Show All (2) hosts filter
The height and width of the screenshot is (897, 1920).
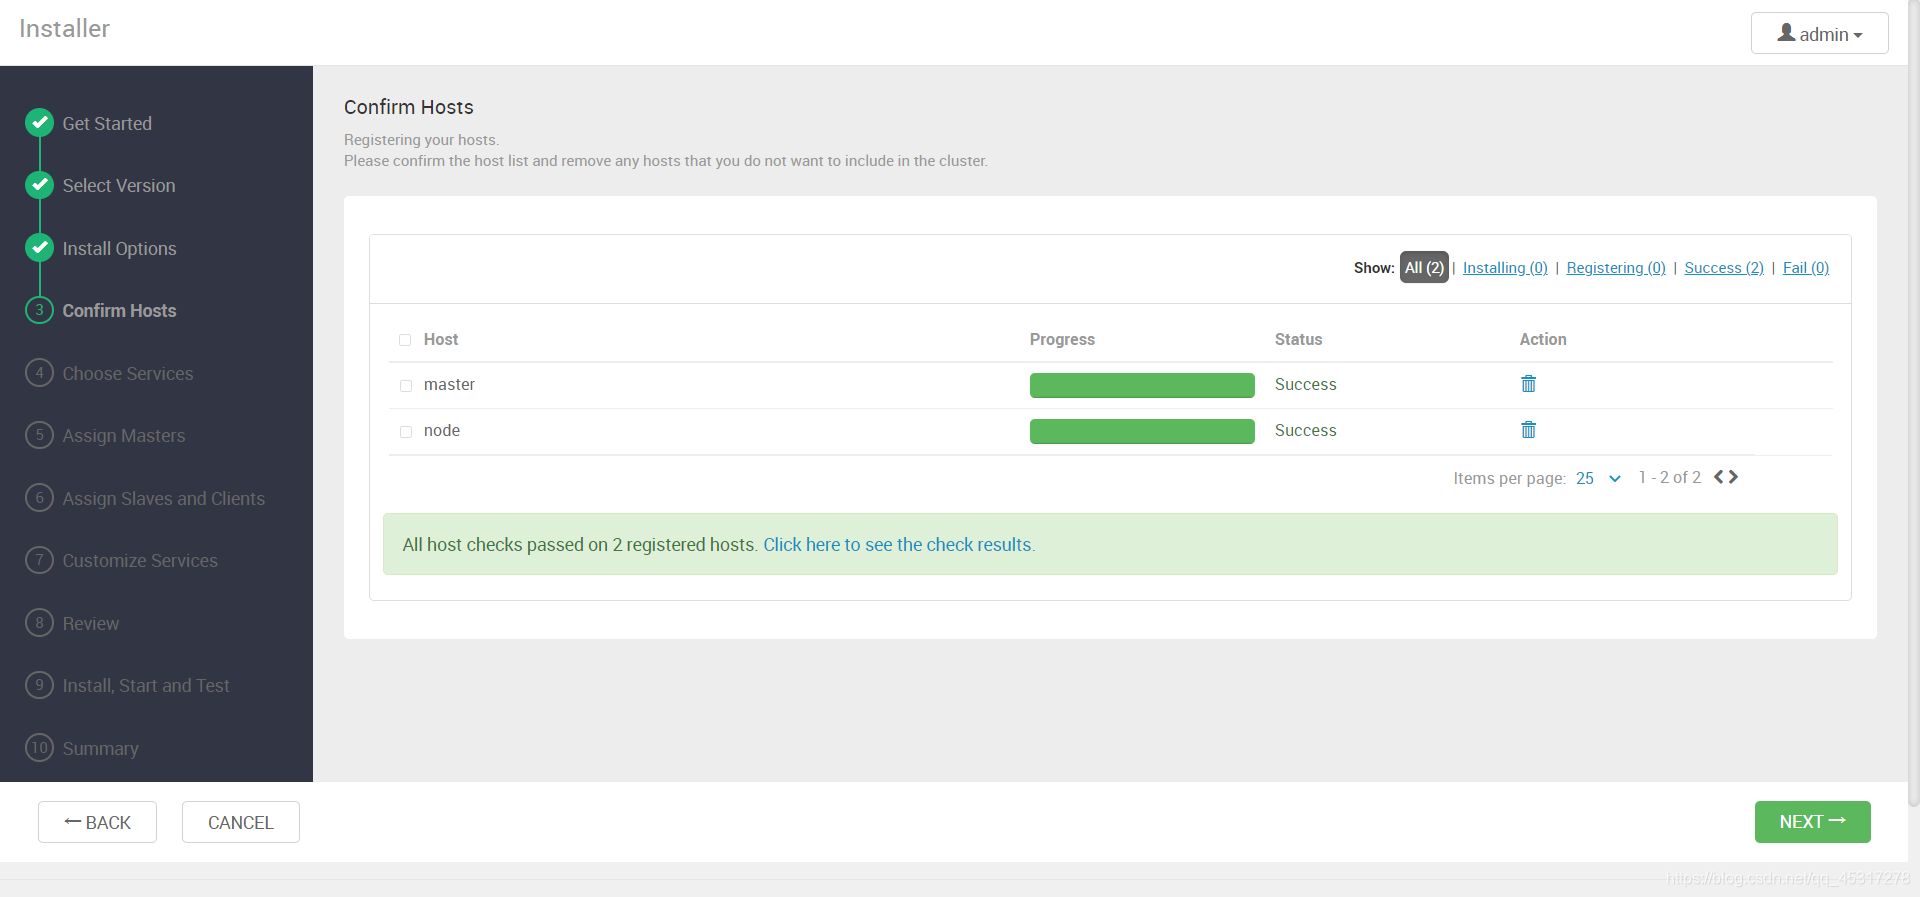tap(1424, 267)
